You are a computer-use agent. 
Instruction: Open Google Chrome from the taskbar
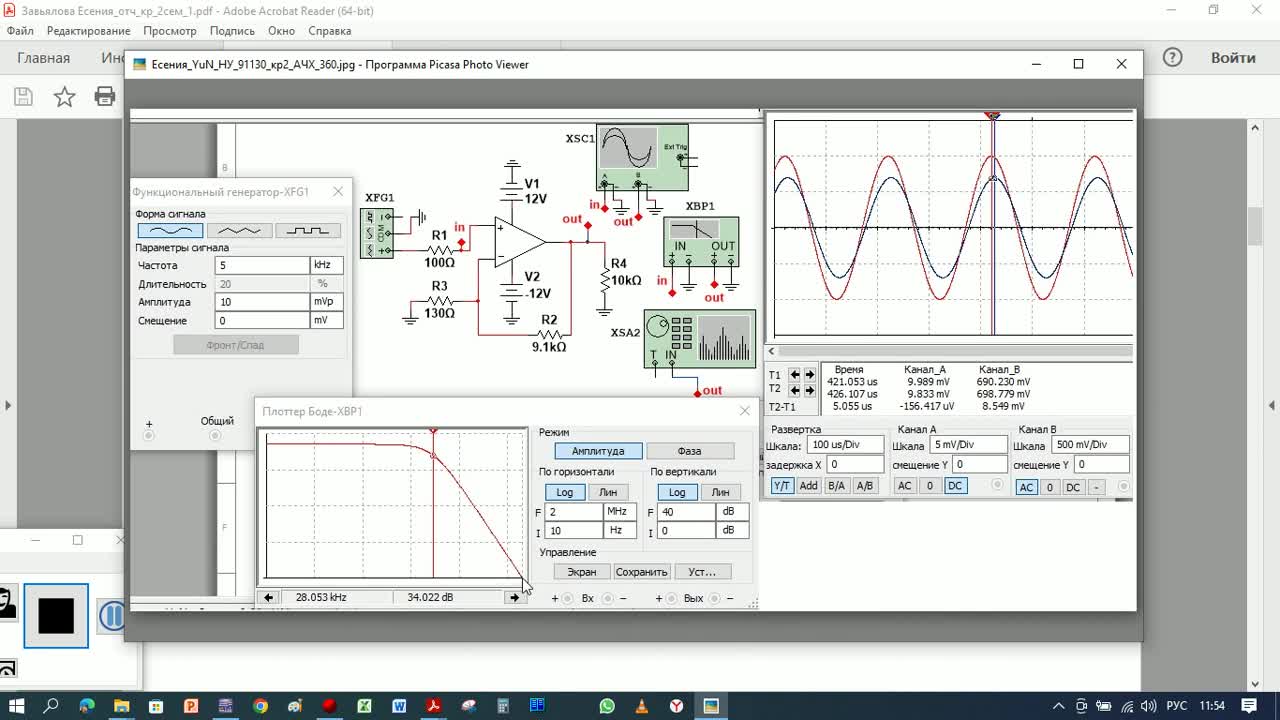tap(260, 706)
